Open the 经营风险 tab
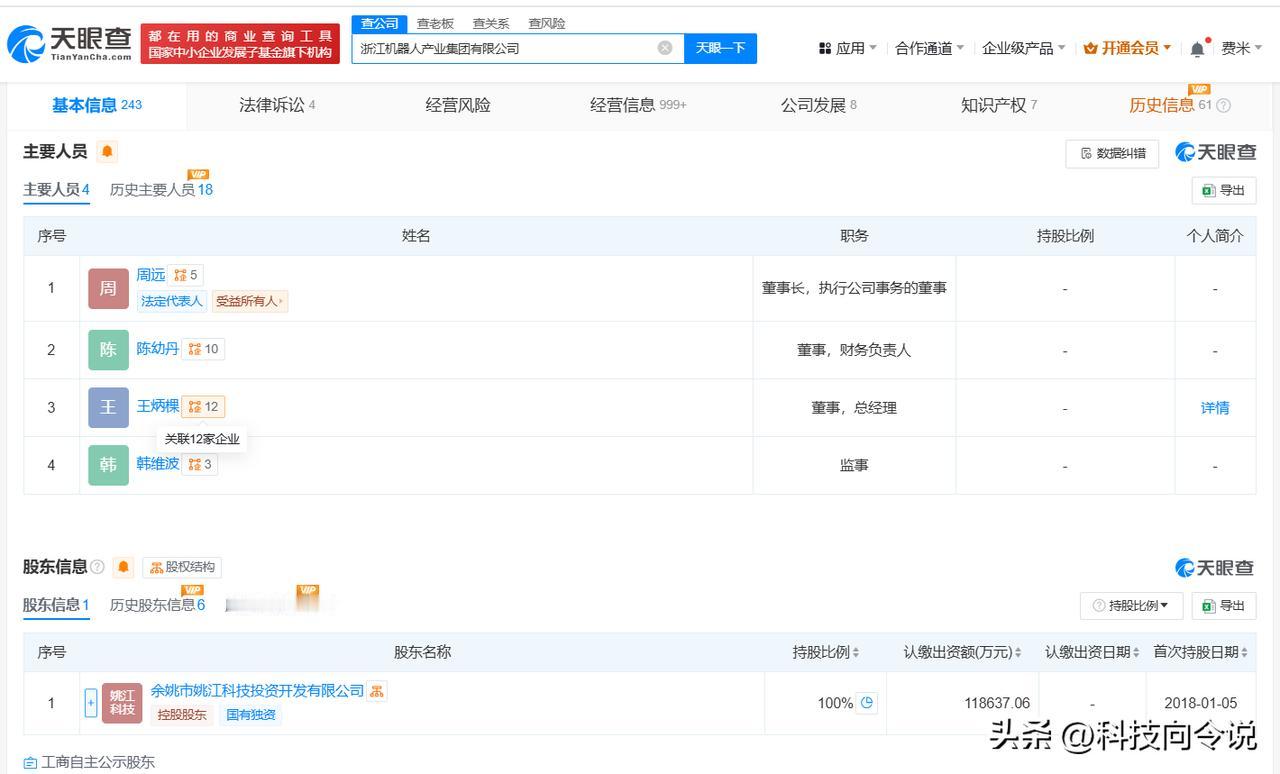The height and width of the screenshot is (774, 1280). (x=458, y=105)
